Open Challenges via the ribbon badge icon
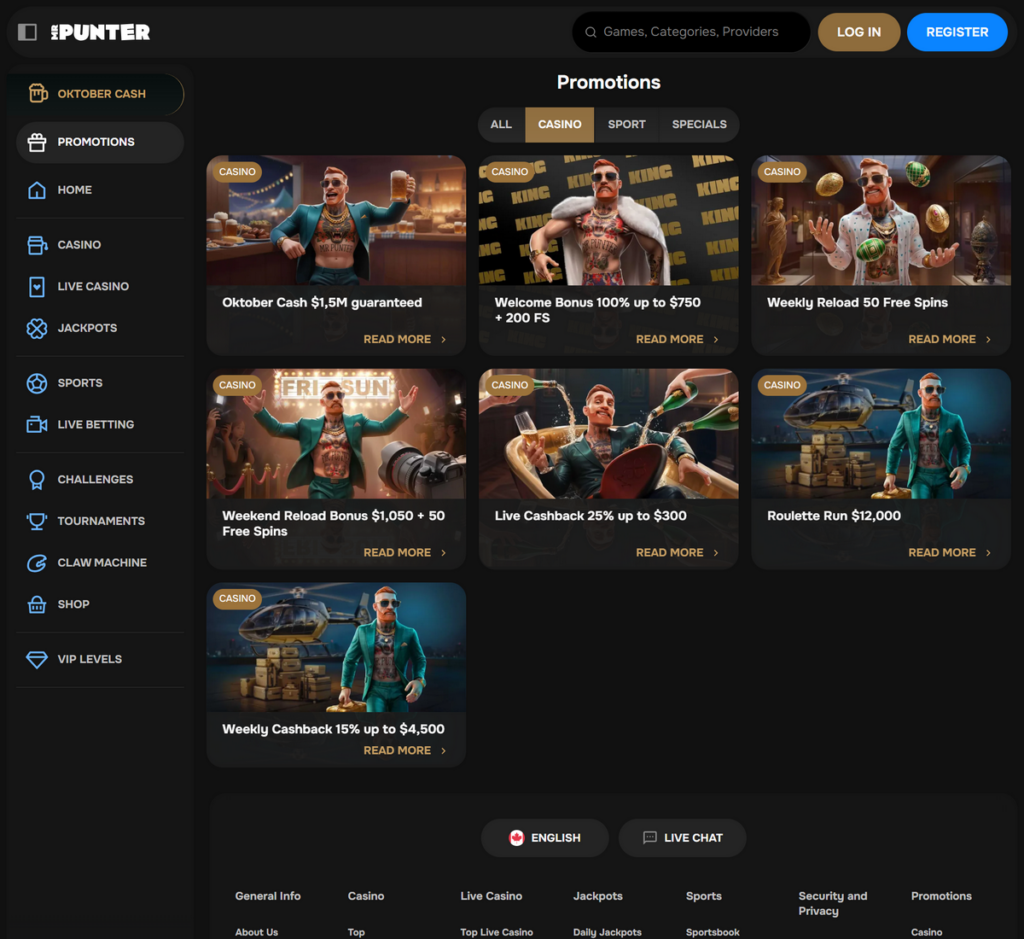 37,480
